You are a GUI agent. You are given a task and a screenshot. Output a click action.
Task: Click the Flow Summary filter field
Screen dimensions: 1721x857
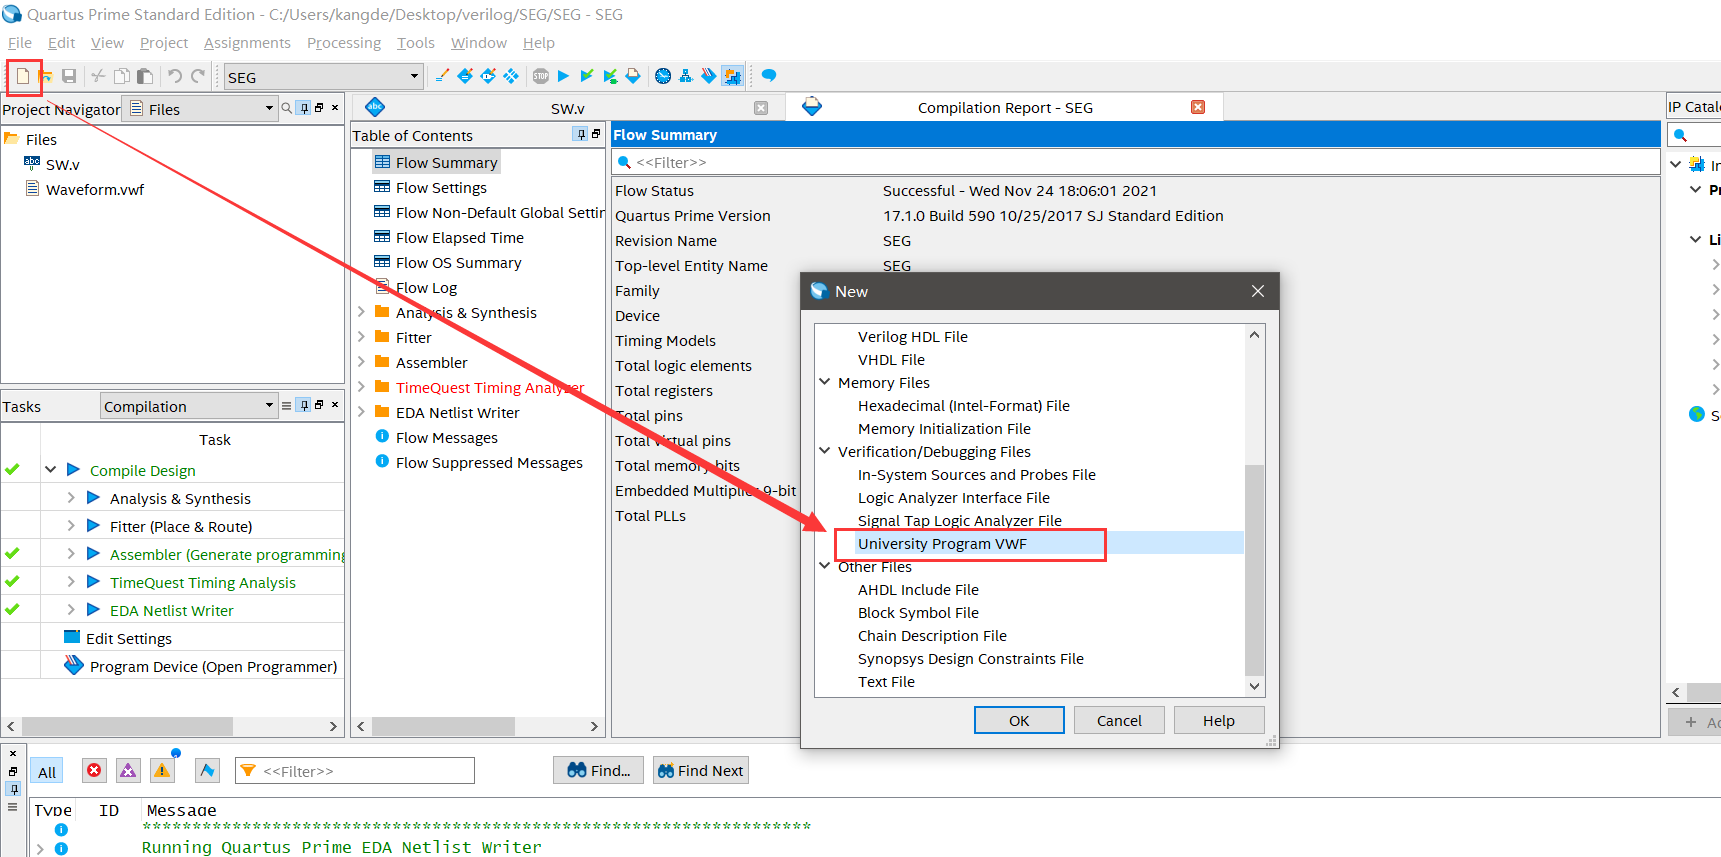point(1135,162)
